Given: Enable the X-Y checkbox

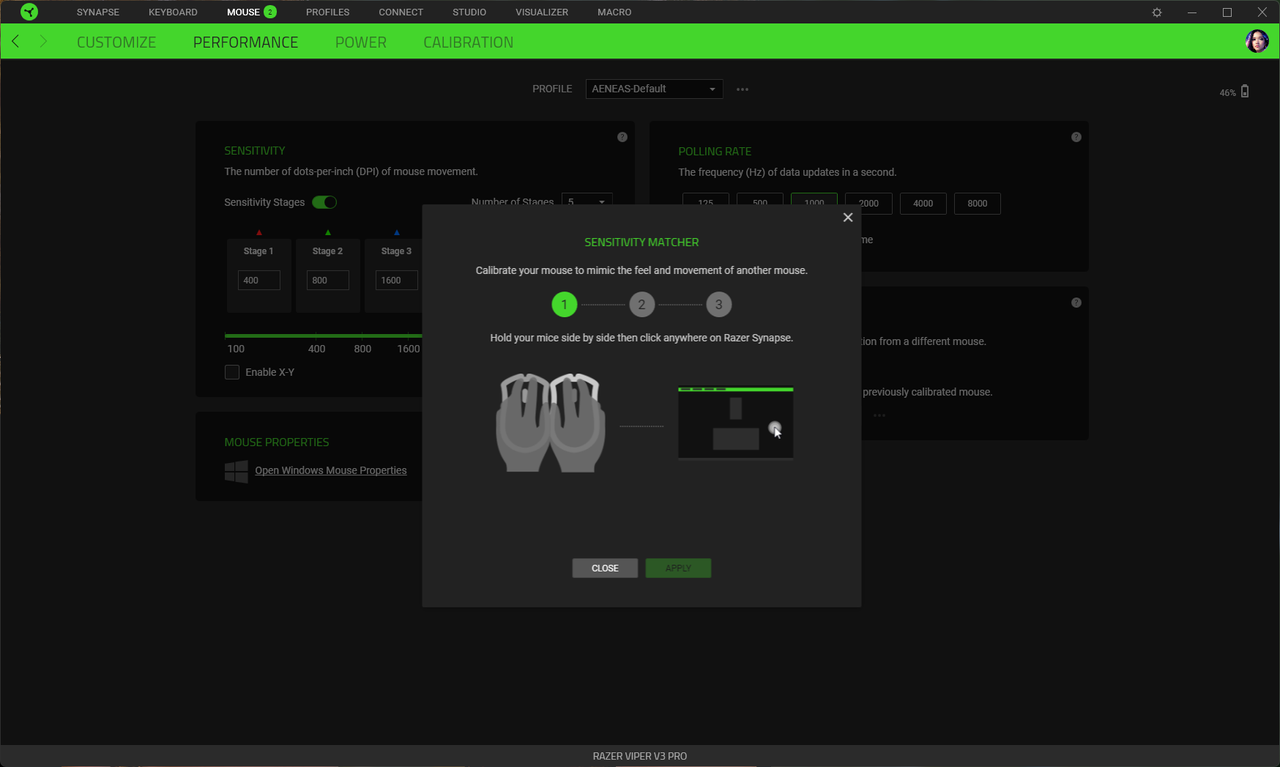Looking at the screenshot, I should click(x=232, y=372).
